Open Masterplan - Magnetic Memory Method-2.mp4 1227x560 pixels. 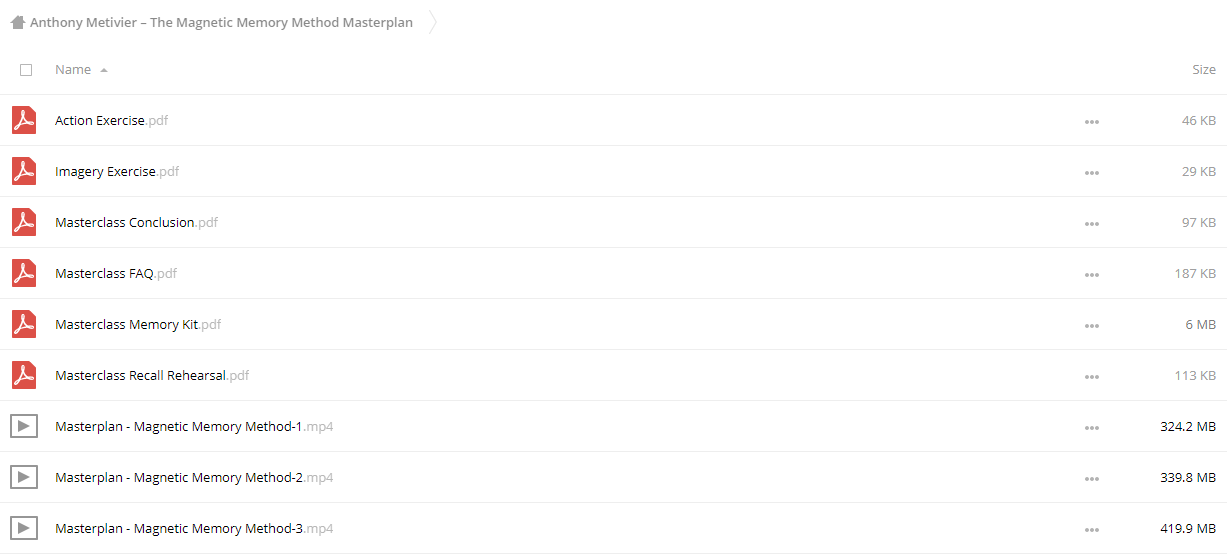[x=194, y=477]
